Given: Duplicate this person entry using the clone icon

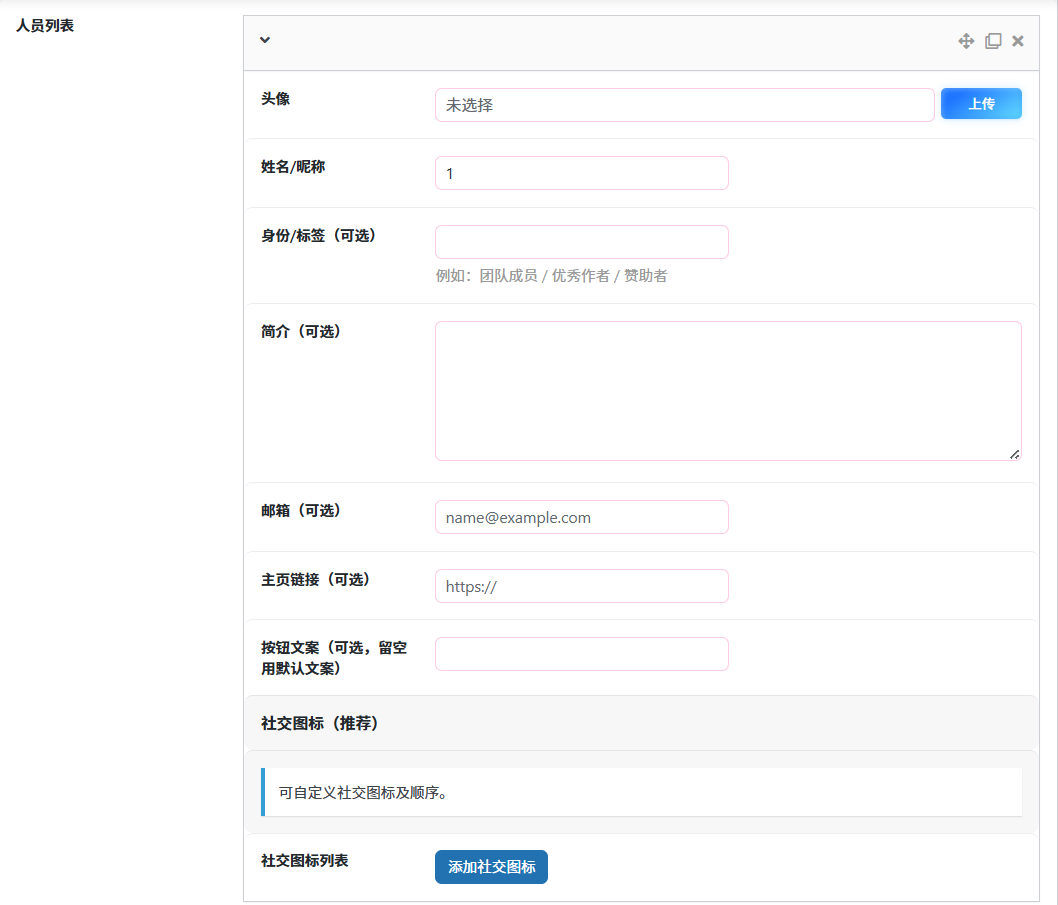Looking at the screenshot, I should (x=993, y=41).
